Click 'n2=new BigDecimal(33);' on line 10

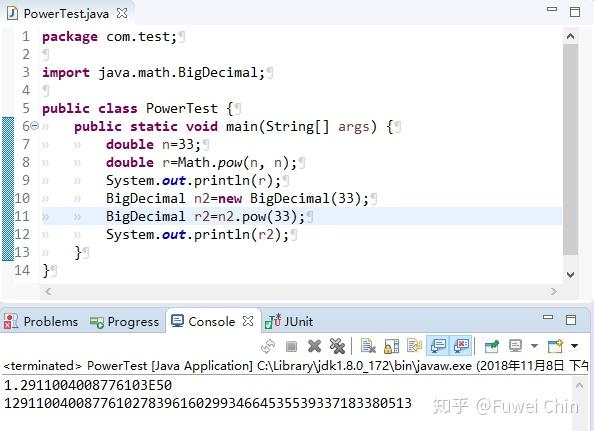tap(281, 198)
